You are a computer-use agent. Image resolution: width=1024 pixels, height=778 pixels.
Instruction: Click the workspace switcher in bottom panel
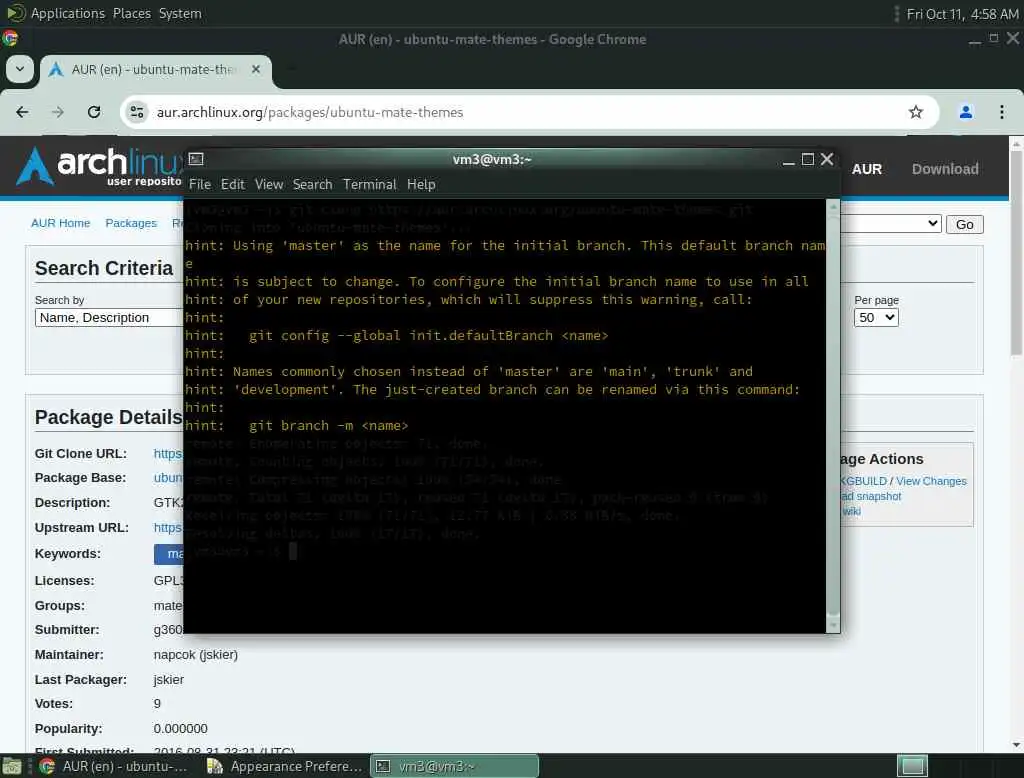pos(912,766)
